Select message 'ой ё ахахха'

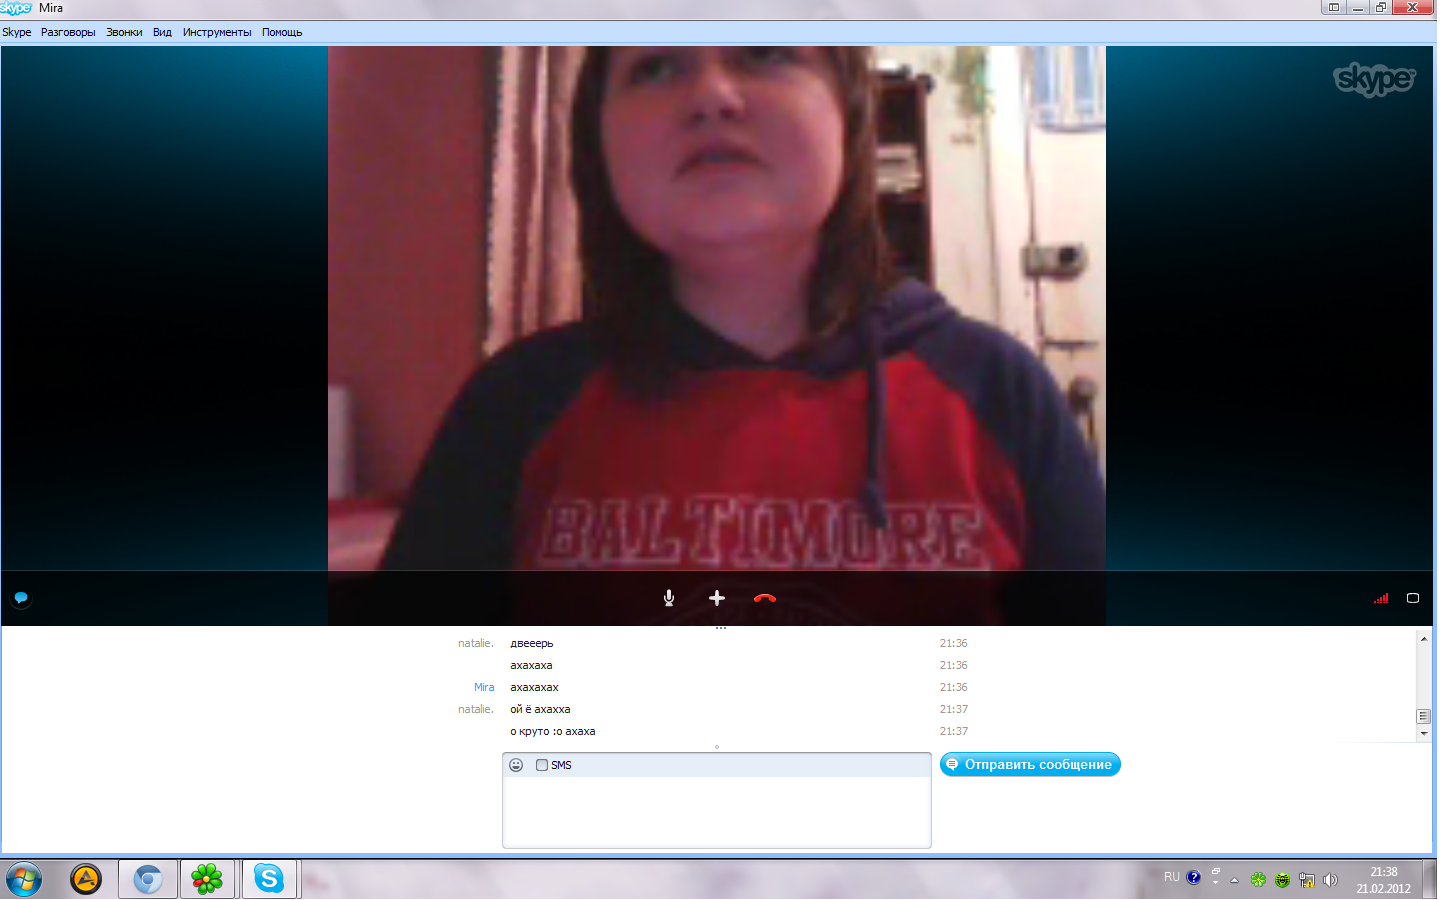540,709
